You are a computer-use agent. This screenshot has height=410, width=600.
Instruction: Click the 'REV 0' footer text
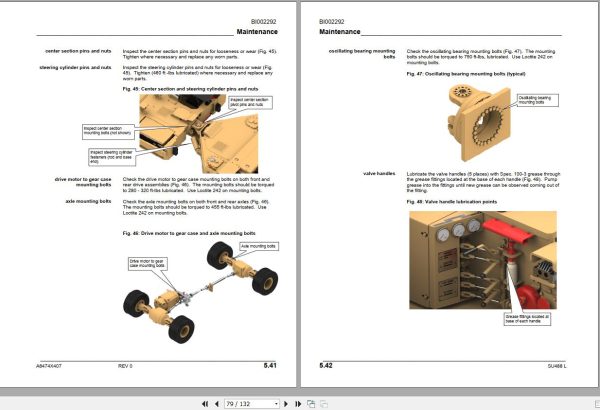[x=125, y=366]
